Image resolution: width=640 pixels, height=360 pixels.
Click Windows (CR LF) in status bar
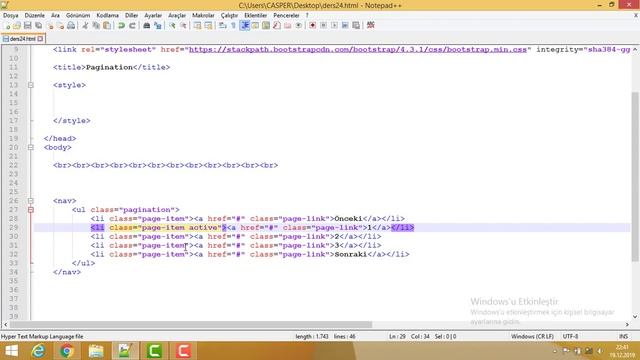pos(532,337)
